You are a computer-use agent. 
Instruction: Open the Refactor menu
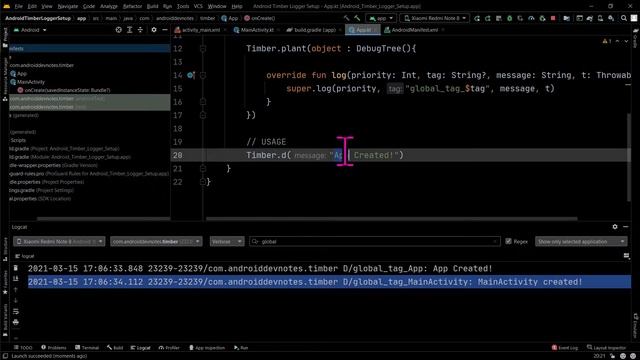(132, 7)
